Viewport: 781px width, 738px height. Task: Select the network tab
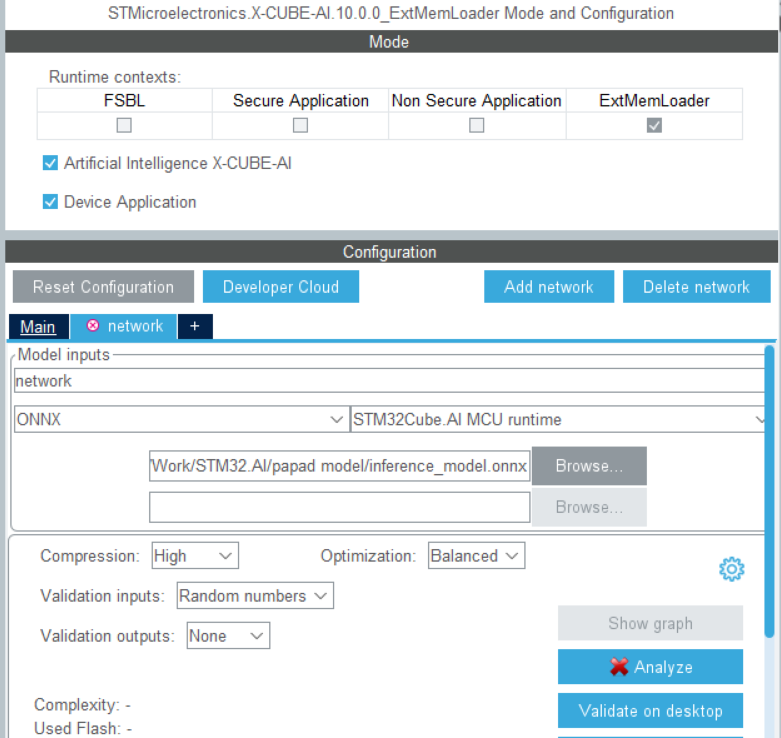click(124, 326)
